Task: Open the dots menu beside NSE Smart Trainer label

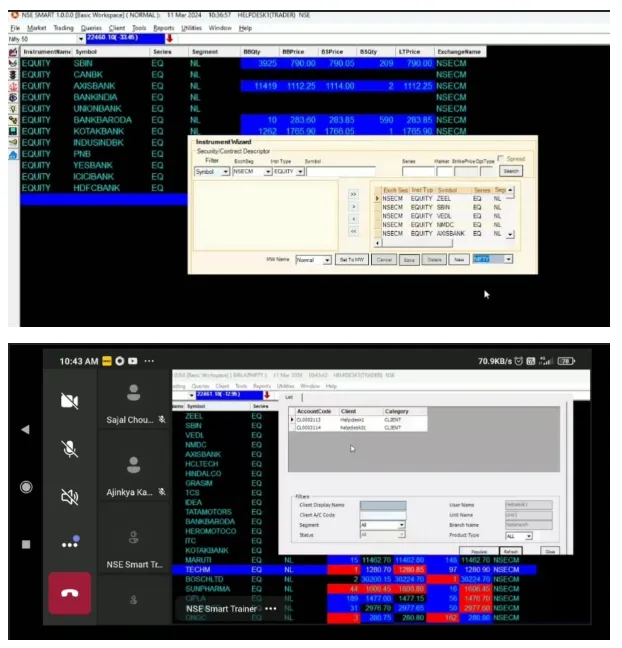Action: tap(271, 609)
